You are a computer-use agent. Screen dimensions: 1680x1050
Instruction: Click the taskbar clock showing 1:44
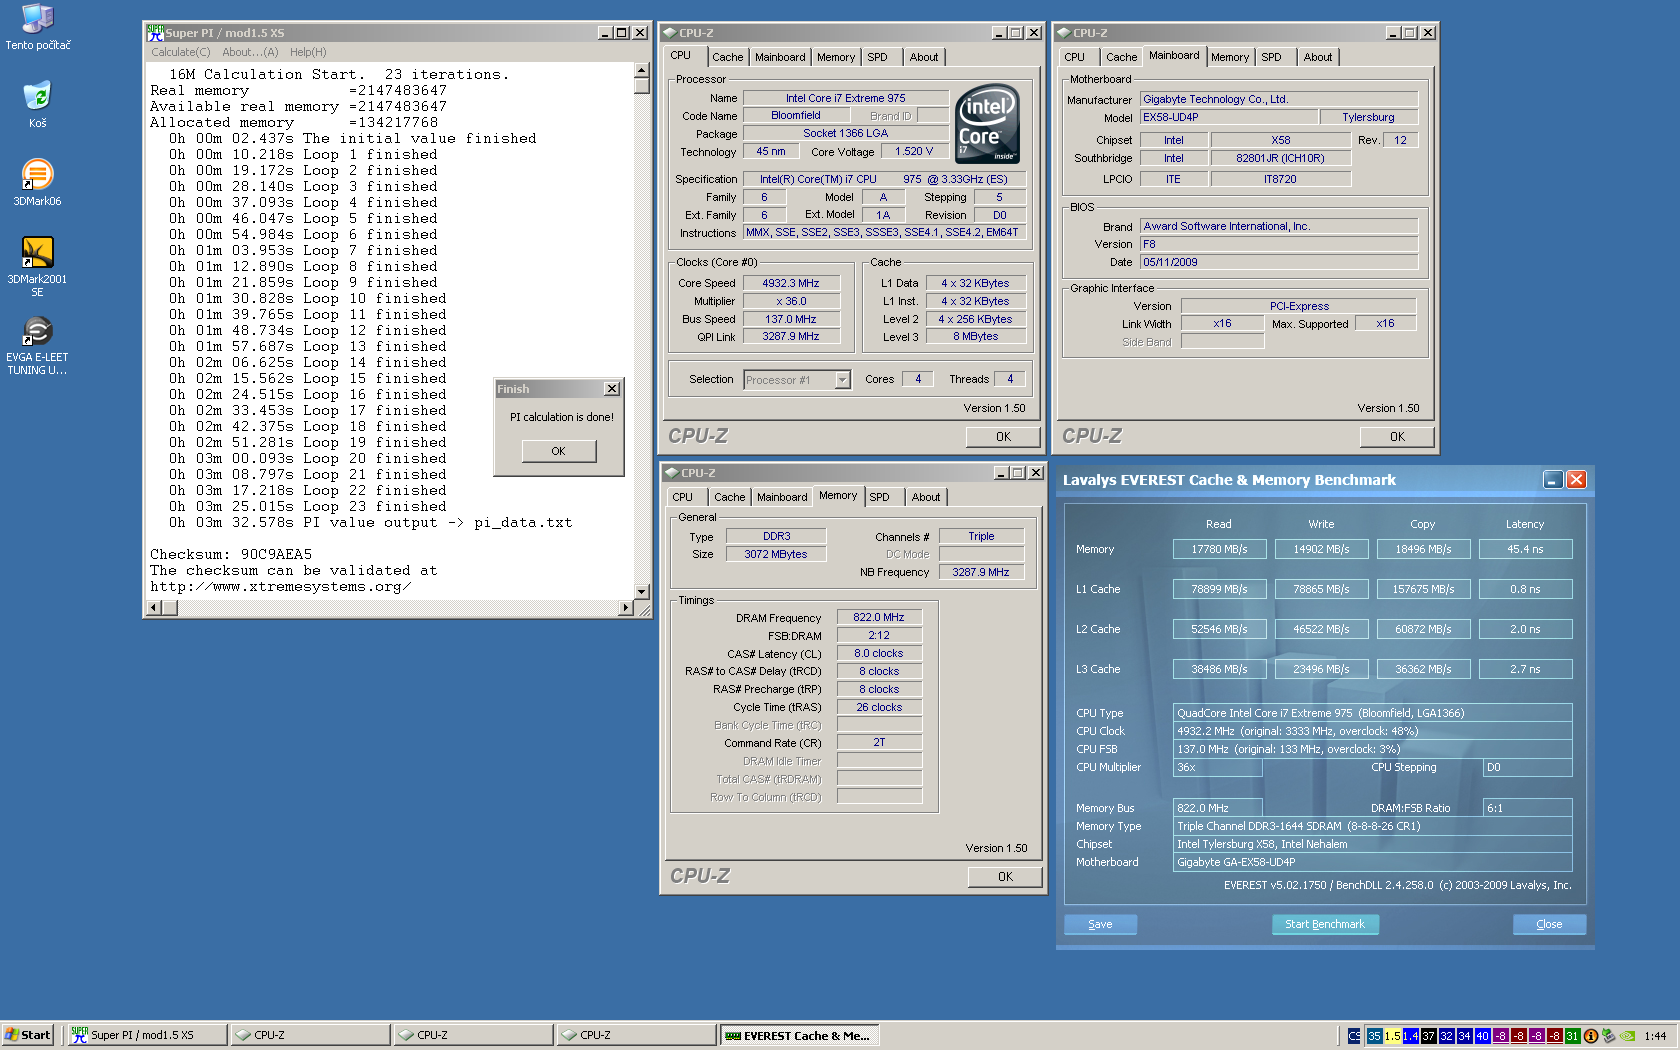(1655, 1036)
